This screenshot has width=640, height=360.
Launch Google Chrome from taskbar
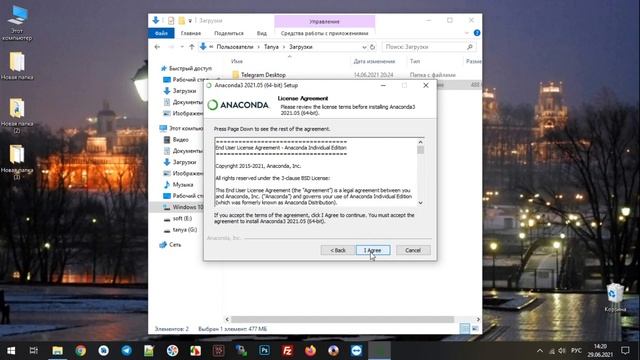(x=81, y=351)
